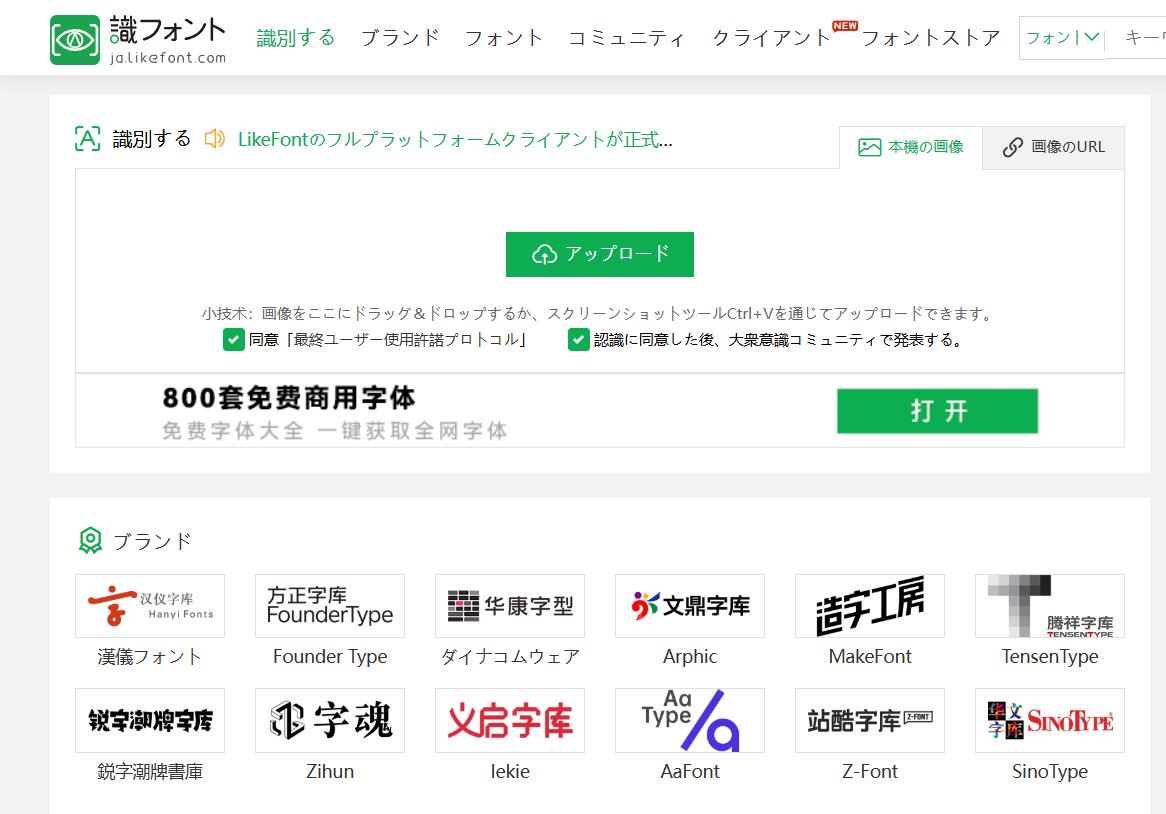
Task: Open the 文鼎字库 Arphic logo
Action: (690, 606)
